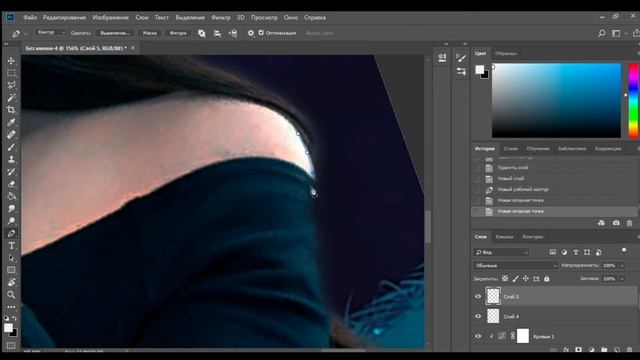This screenshot has height=360, width=640.
Task: Hide Кривые 1 layer via eye icon
Action: pos(478,336)
